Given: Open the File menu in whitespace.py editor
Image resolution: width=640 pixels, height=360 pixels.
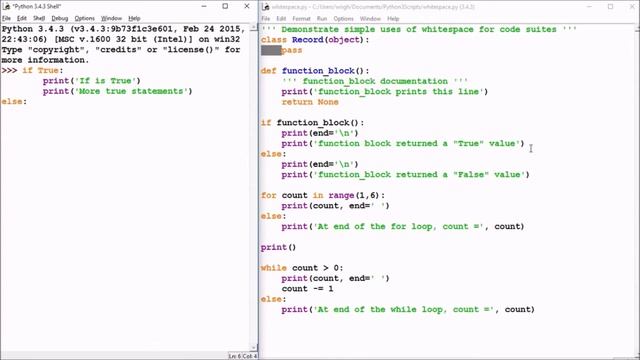Looking at the screenshot, I should click(x=266, y=19).
